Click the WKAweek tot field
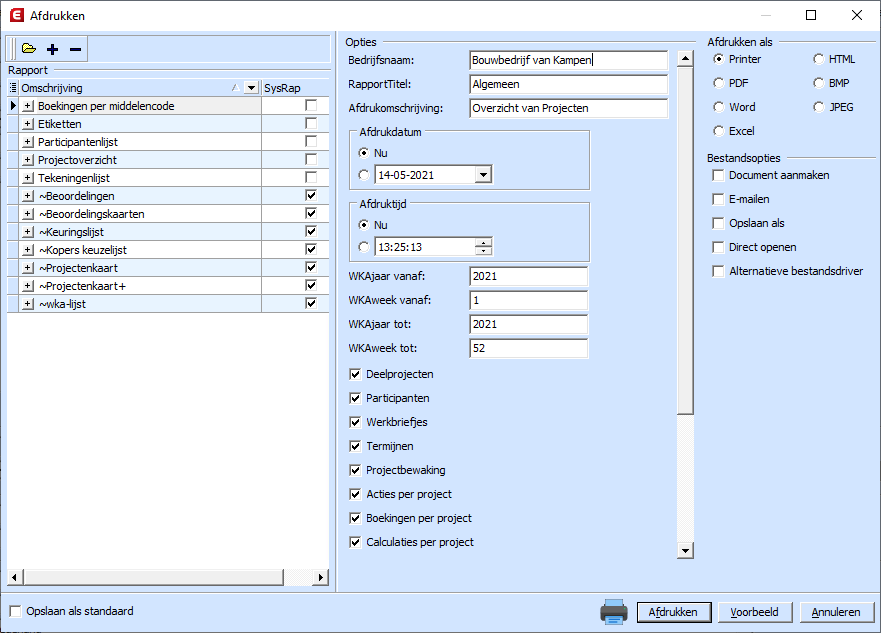 [x=529, y=348]
